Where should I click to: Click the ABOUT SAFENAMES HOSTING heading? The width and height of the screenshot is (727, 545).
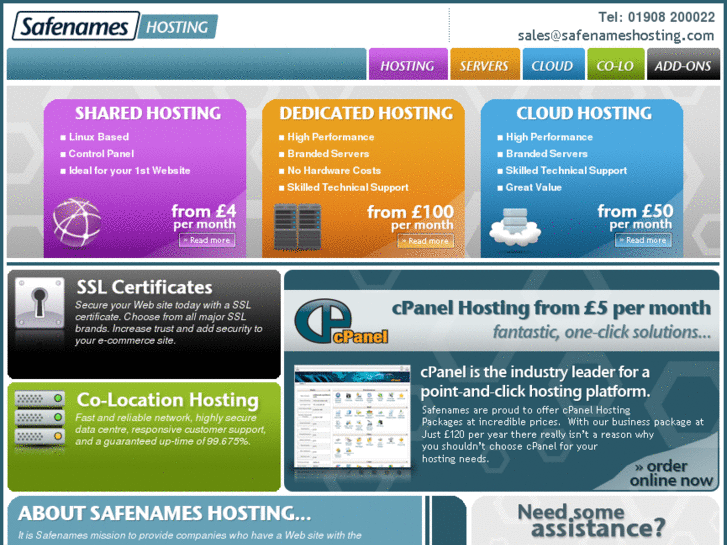(x=164, y=513)
